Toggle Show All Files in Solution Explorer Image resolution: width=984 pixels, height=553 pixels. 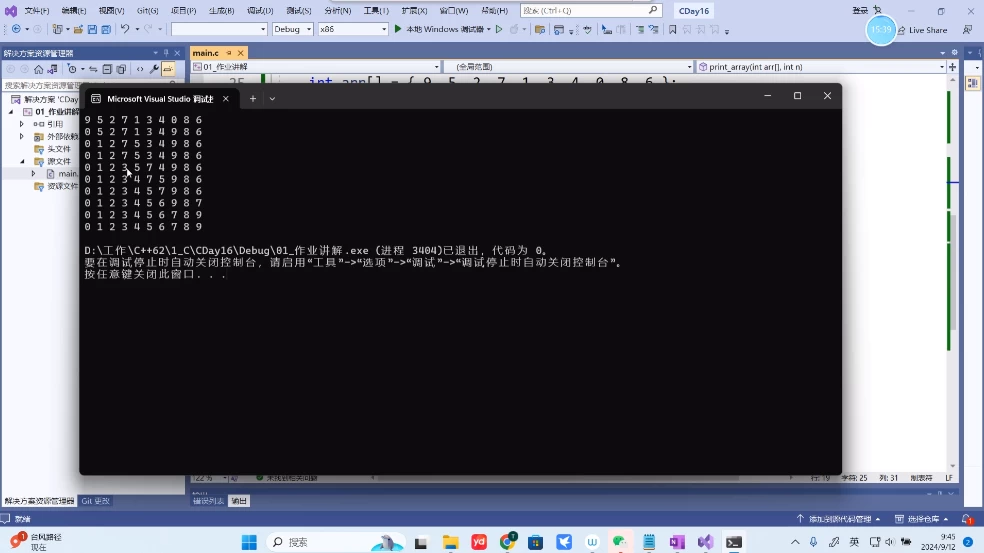pyautogui.click(x=121, y=70)
